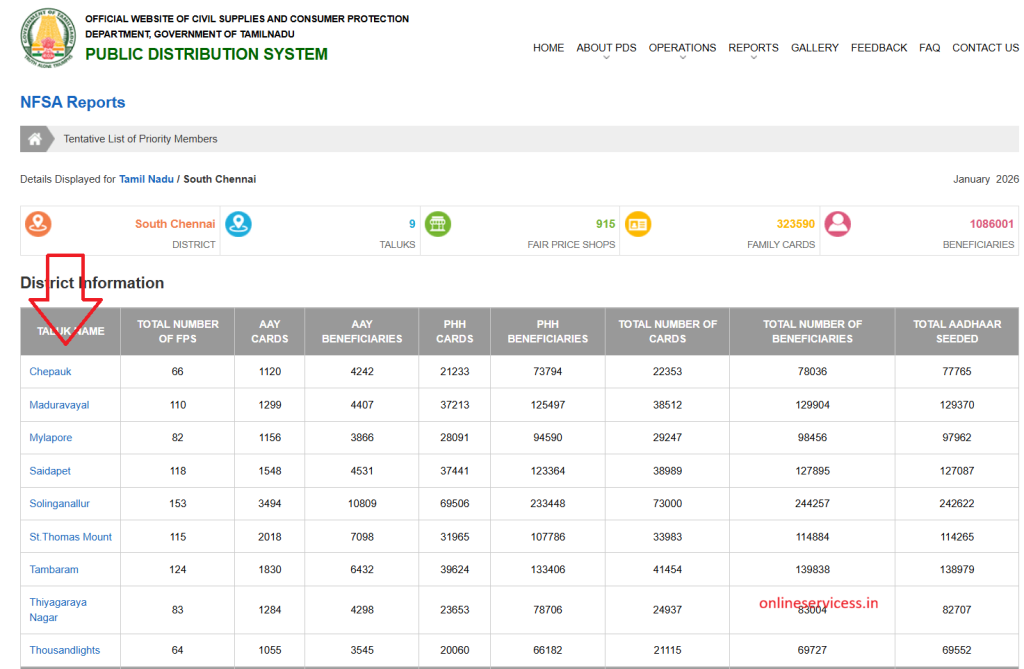
Task: Open the St.Thomas Mount taluk link
Action: coord(70,537)
